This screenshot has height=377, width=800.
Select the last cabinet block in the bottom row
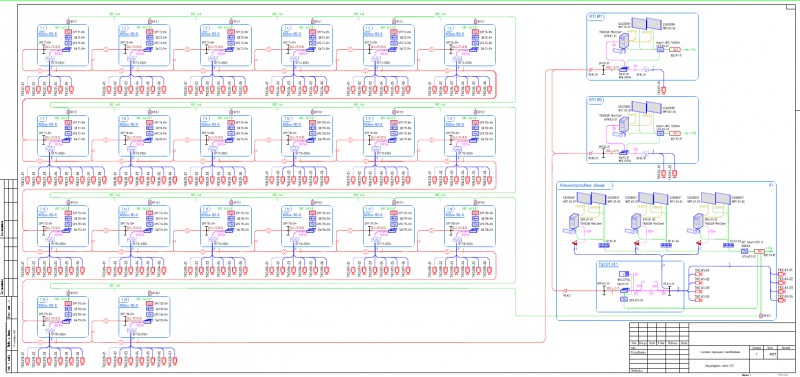pyautogui.click(x=144, y=316)
